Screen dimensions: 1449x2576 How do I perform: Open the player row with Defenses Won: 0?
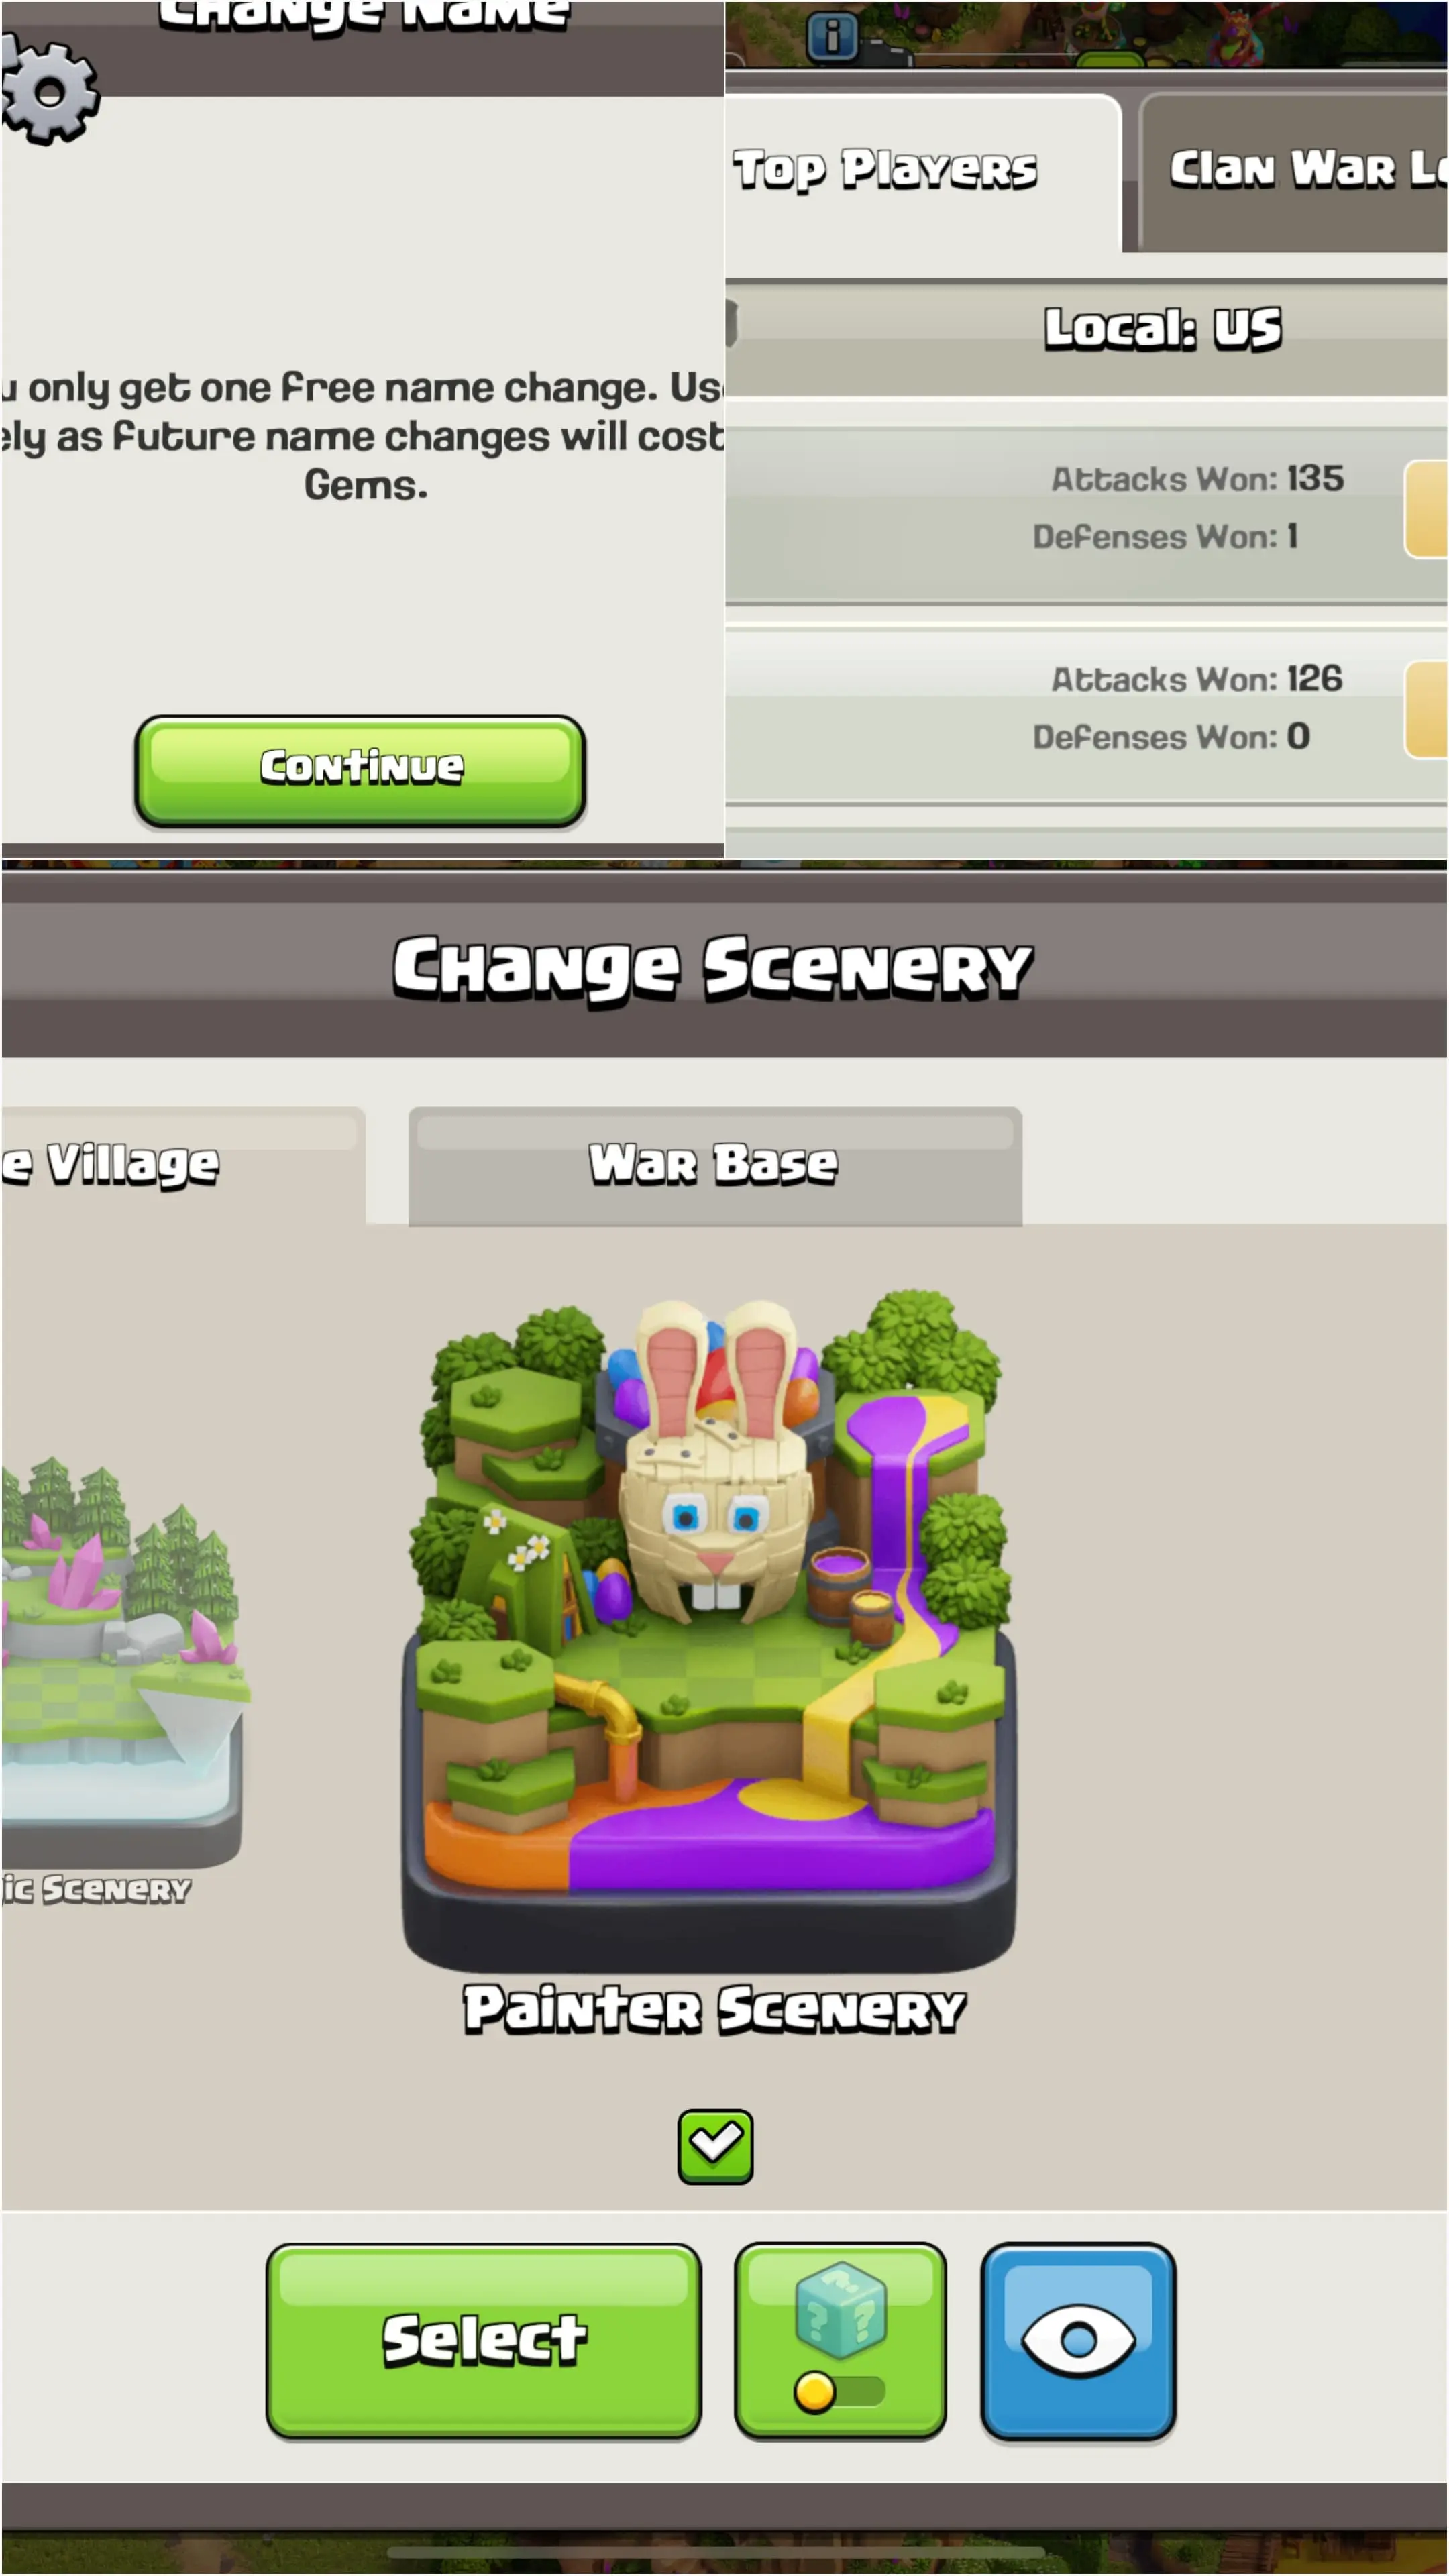click(1087, 713)
